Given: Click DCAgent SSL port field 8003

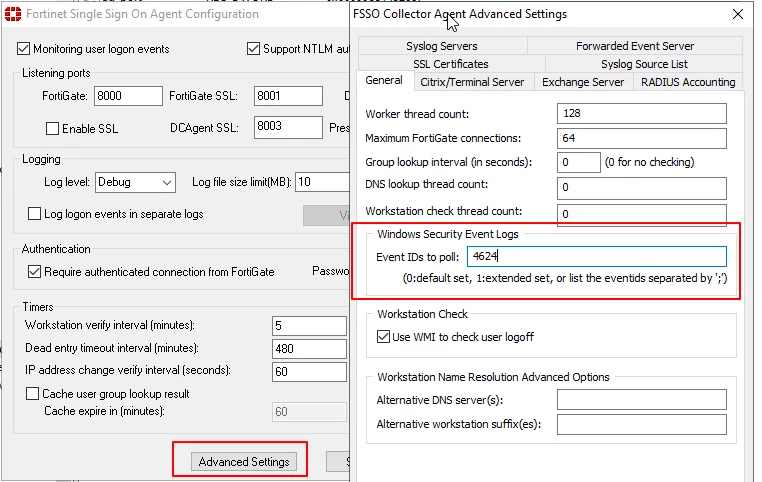Looking at the screenshot, I should point(288,127).
